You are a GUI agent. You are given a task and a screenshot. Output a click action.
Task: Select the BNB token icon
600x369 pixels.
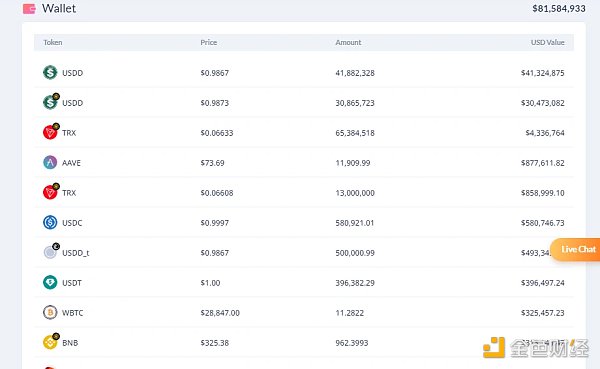(51, 341)
